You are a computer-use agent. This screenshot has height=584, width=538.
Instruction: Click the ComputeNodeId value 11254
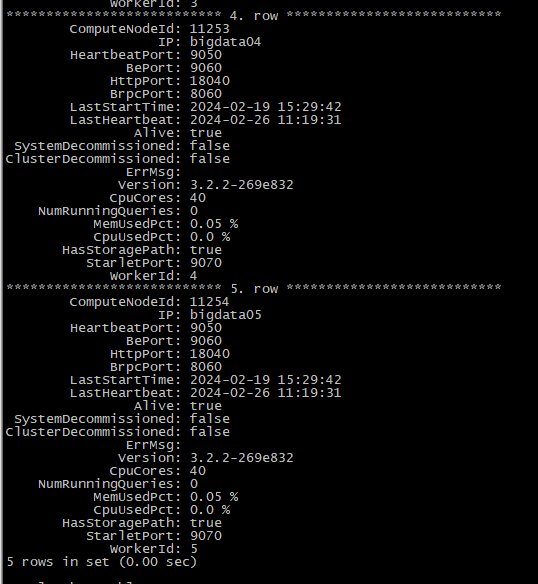[209, 302]
